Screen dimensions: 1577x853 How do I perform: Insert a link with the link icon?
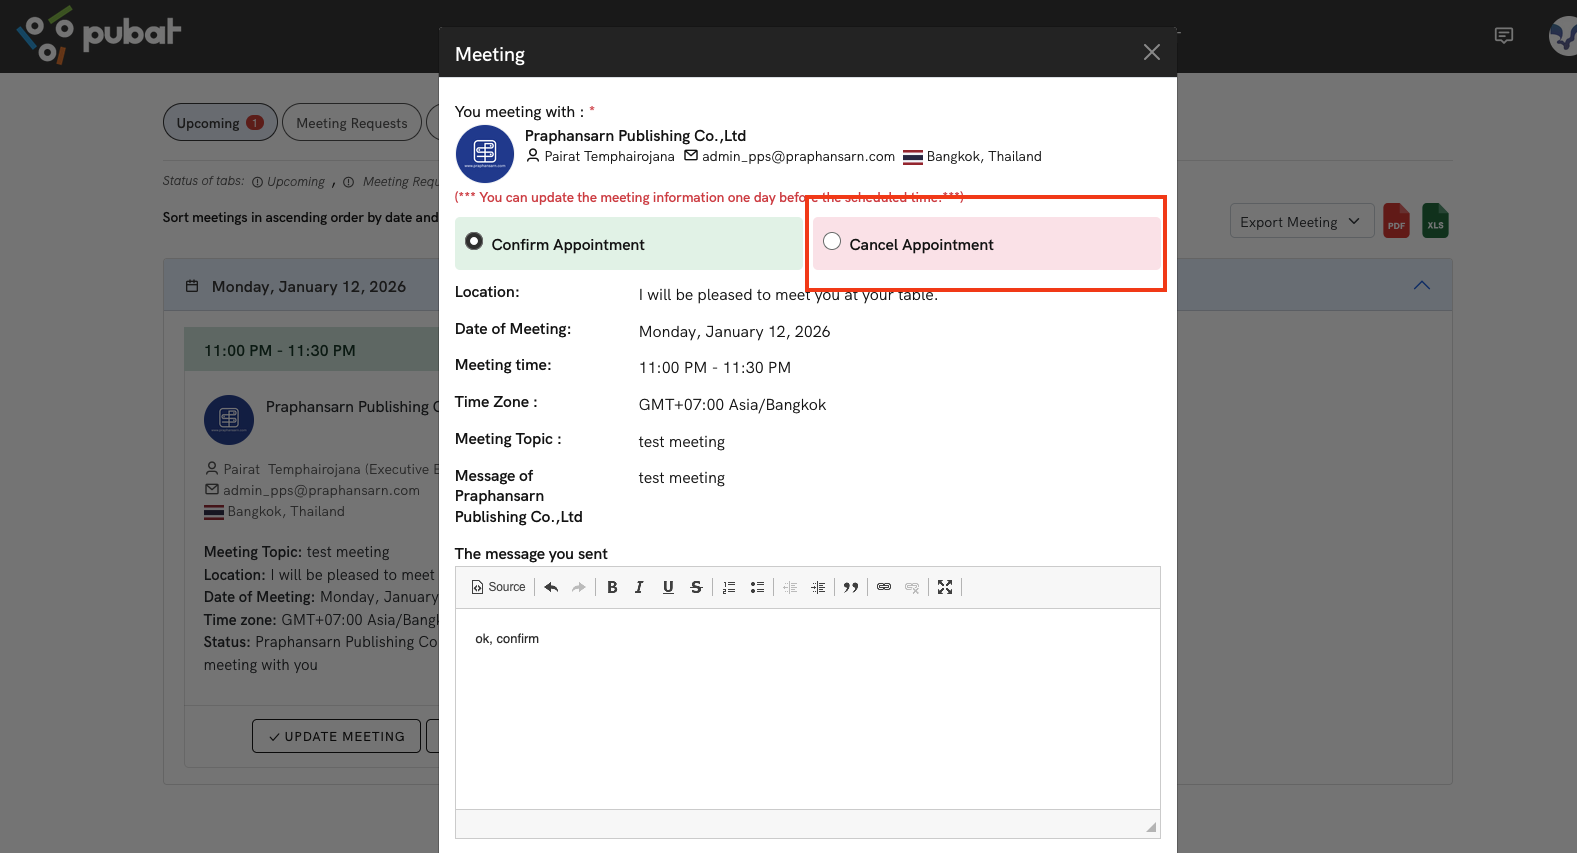pos(884,587)
